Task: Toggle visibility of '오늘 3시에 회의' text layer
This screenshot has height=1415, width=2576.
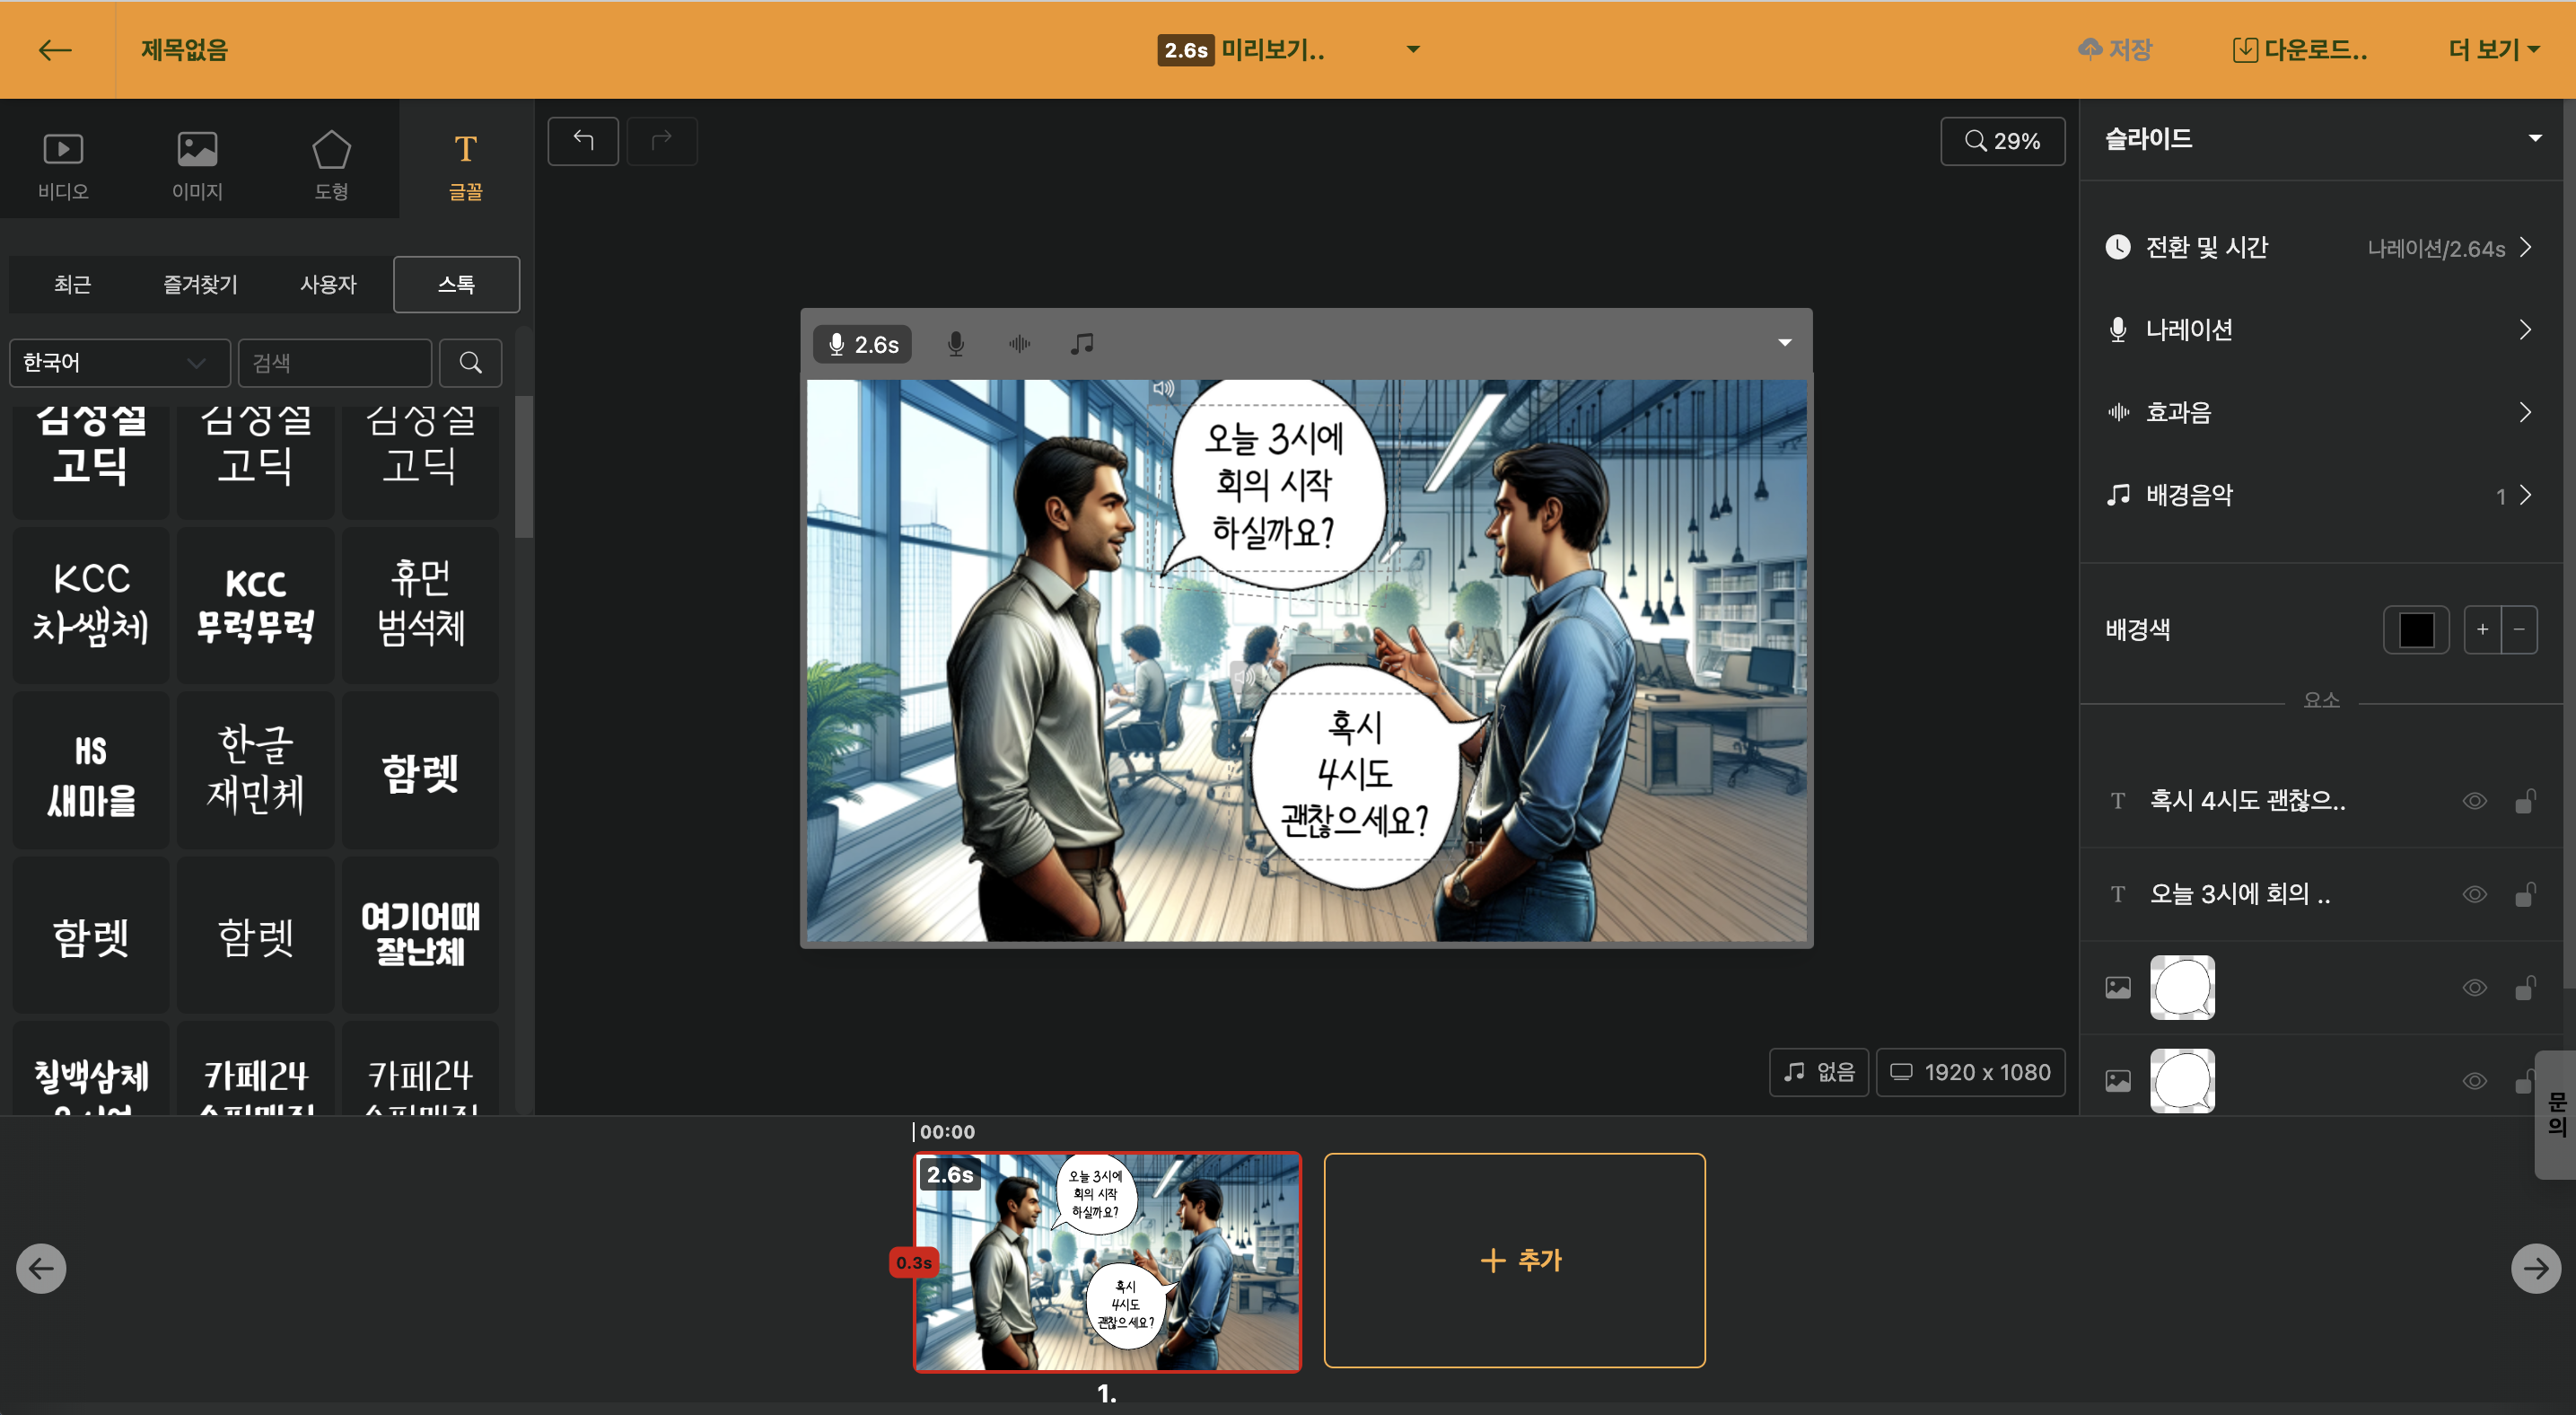Action: pos(2474,894)
